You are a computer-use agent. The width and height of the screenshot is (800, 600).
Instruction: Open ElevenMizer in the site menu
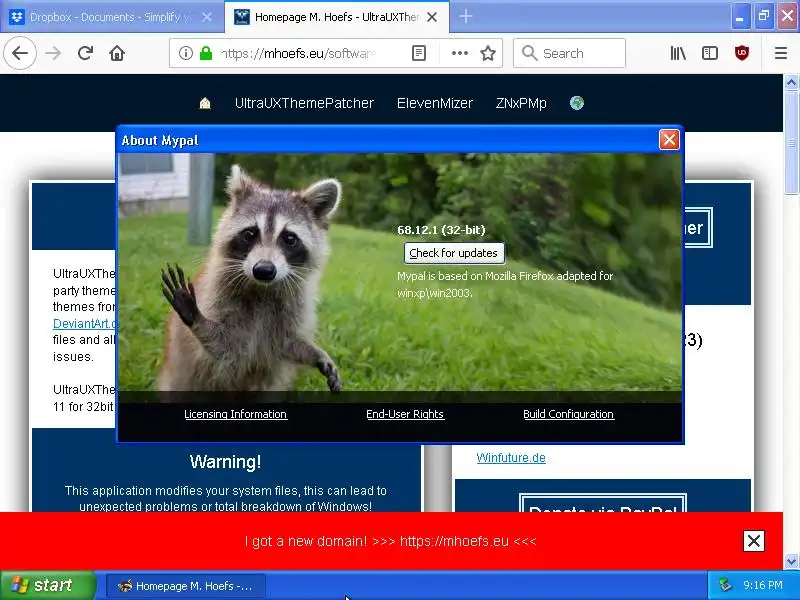pyautogui.click(x=435, y=103)
